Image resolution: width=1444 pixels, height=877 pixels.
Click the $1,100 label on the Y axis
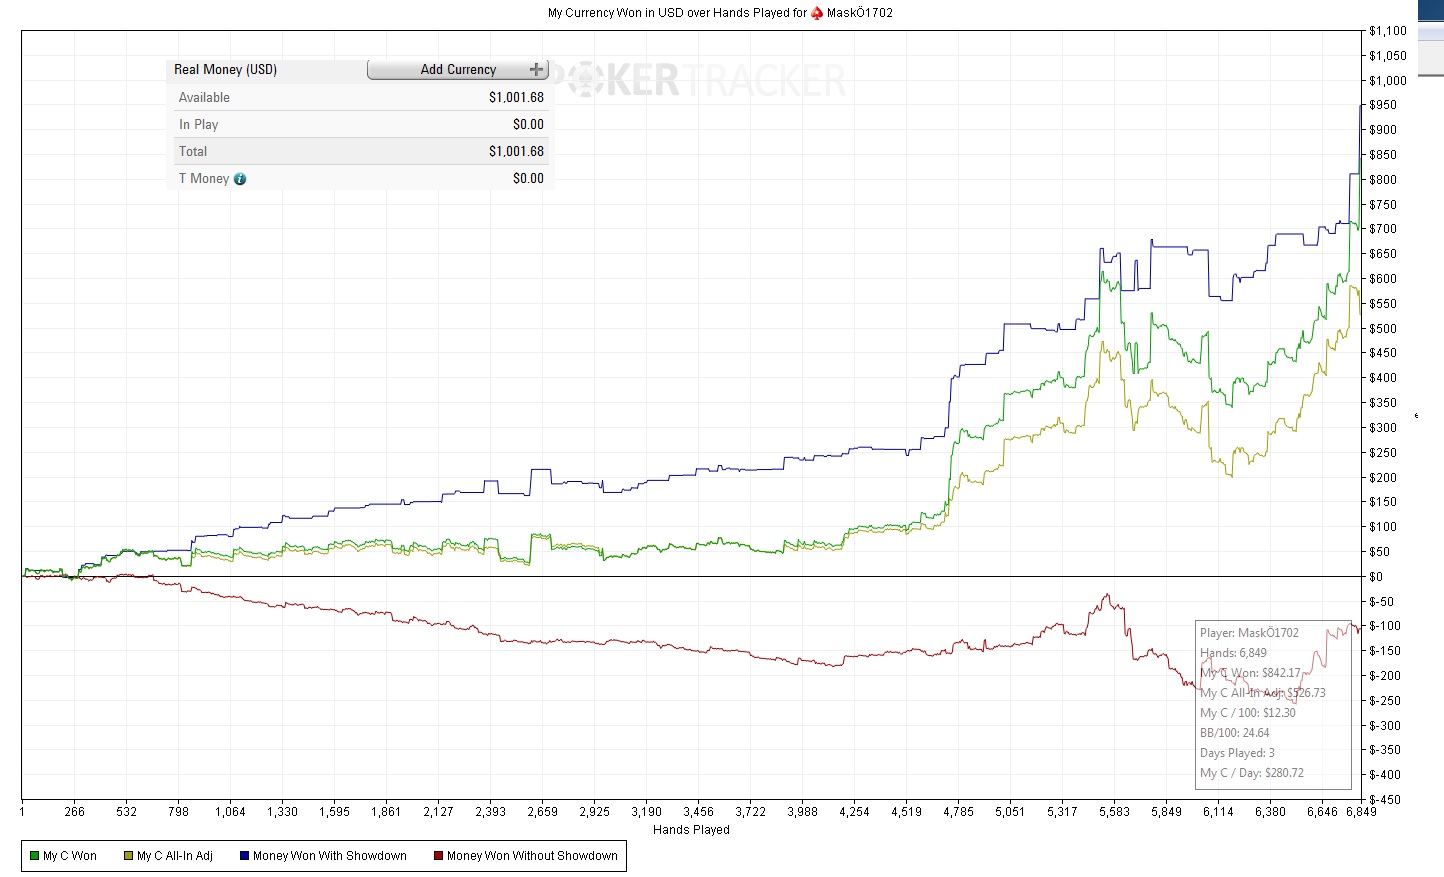point(1388,31)
